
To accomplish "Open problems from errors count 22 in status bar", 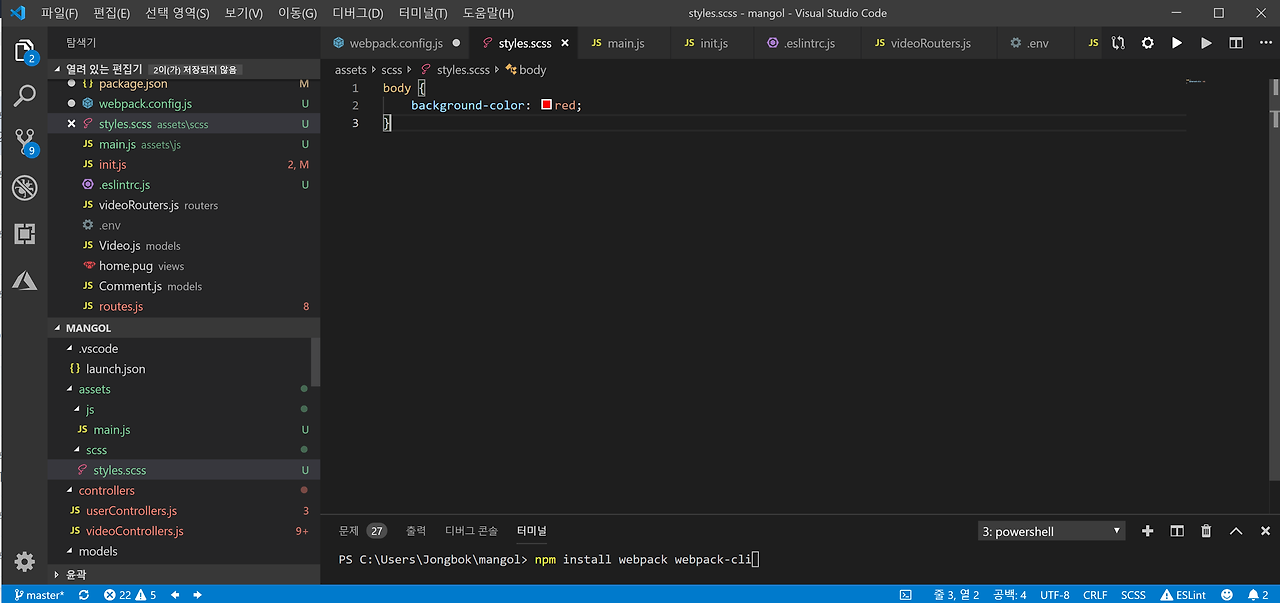I will pyautogui.click(x=119, y=595).
